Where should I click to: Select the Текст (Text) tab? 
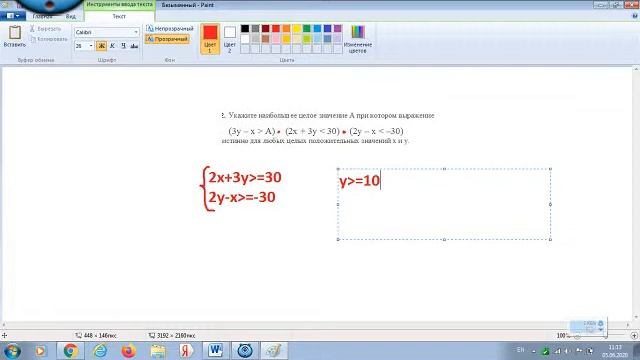click(x=119, y=16)
